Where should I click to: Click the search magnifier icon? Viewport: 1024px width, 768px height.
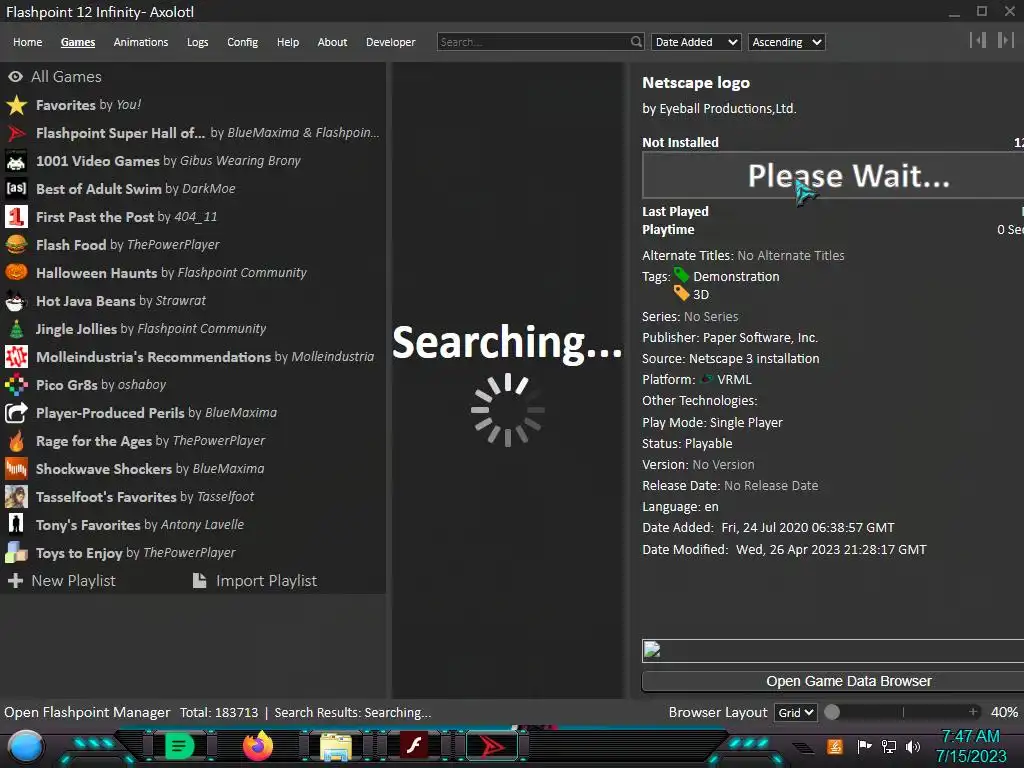pos(636,42)
